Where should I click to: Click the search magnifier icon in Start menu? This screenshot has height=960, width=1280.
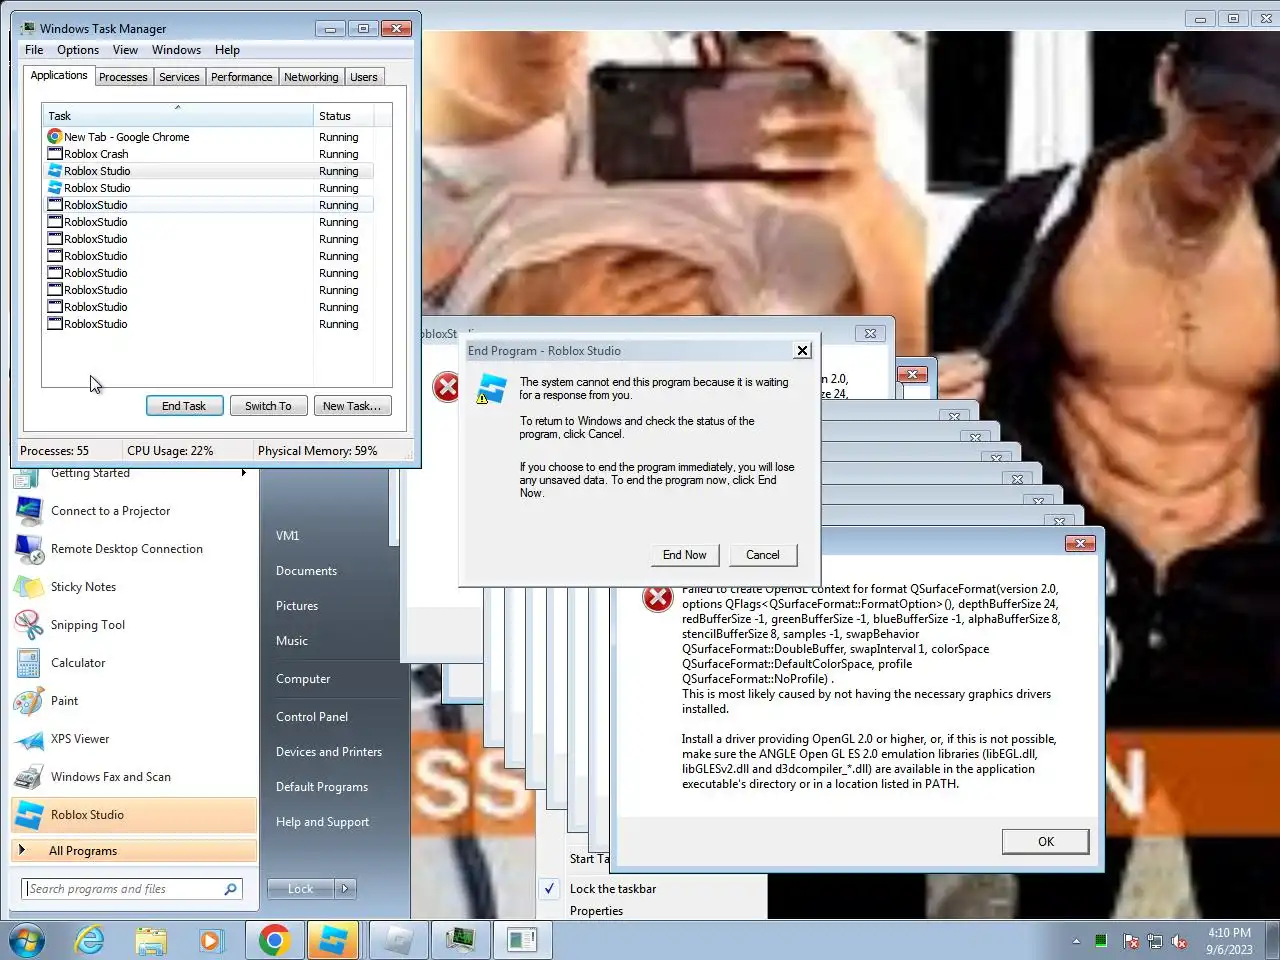tap(231, 888)
